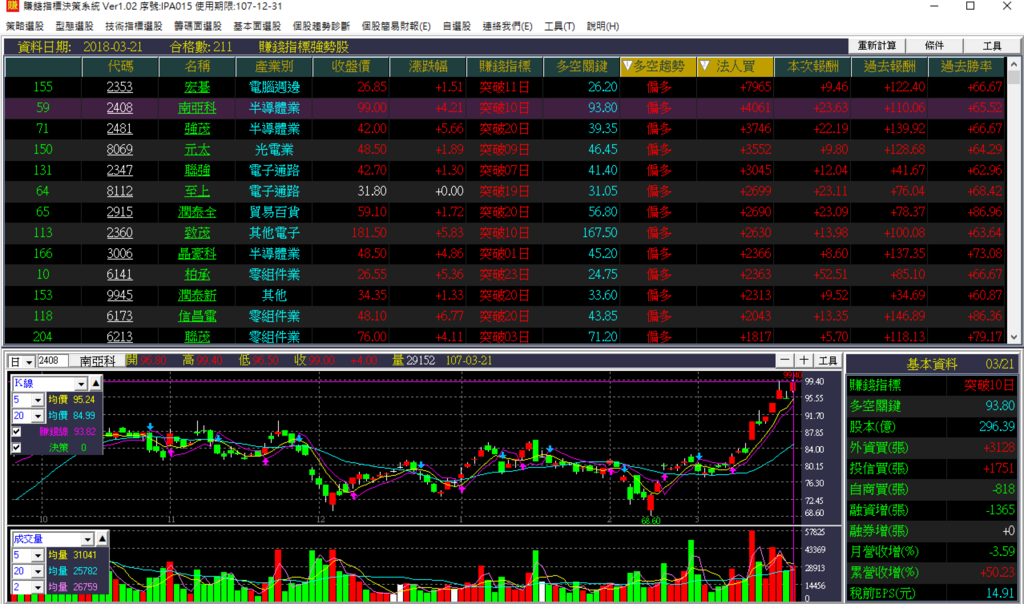
Task: Open the 技術指標選股 menu
Action: tap(134, 26)
